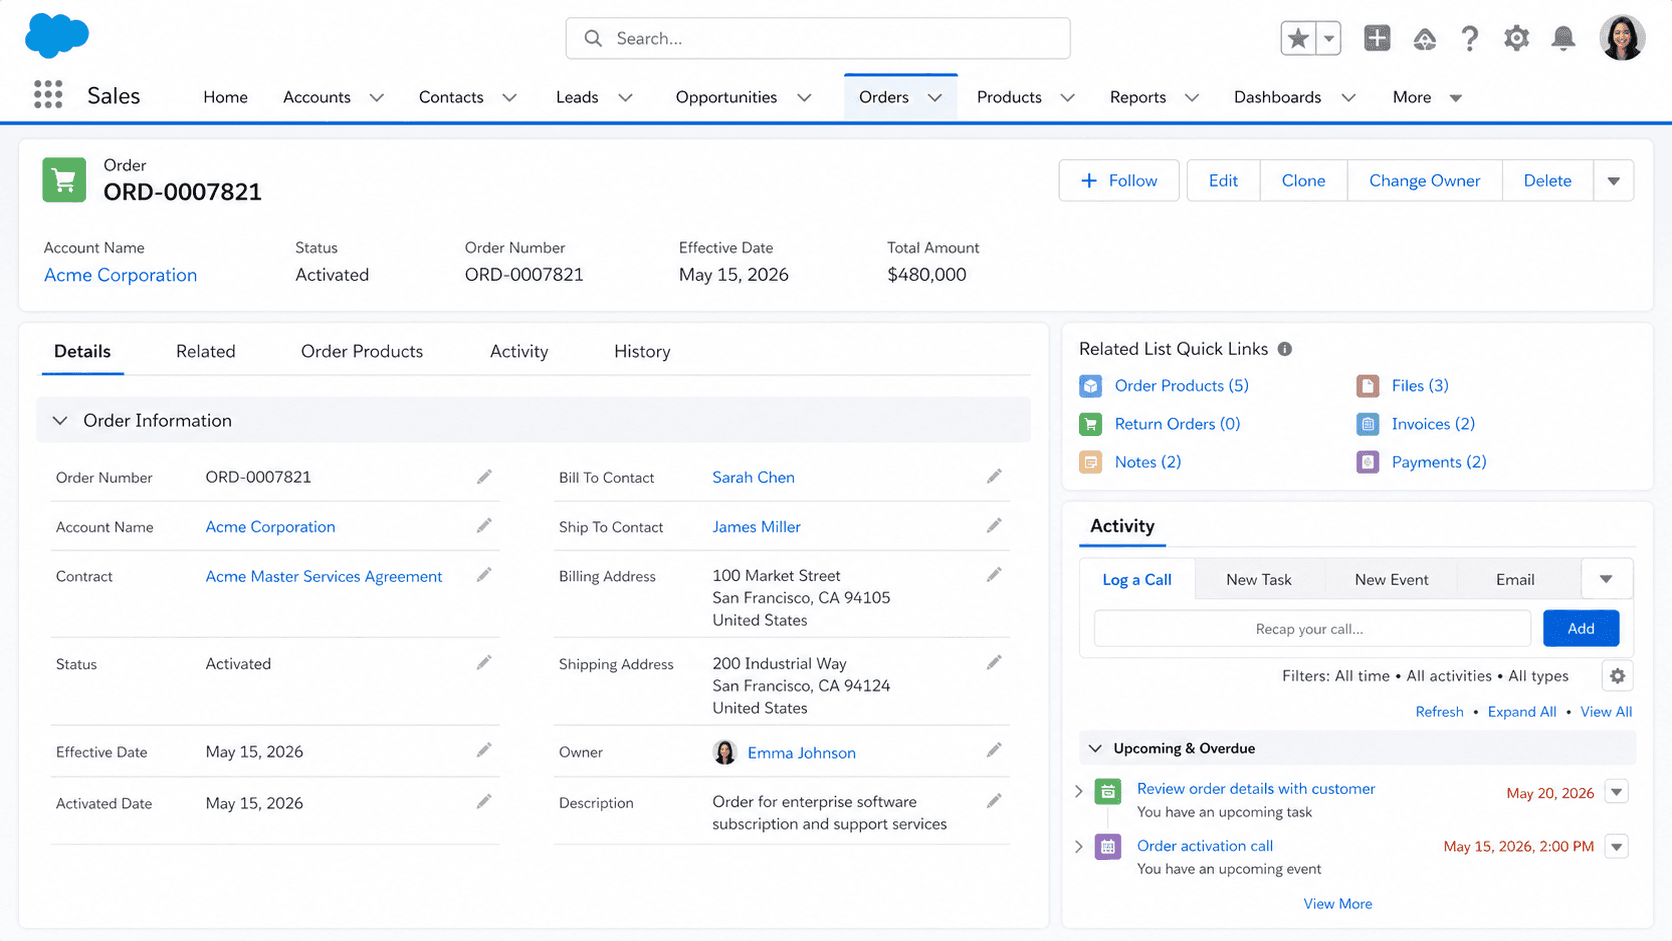Open the App Launcher grid icon
The image size is (1672, 941).
tap(48, 95)
